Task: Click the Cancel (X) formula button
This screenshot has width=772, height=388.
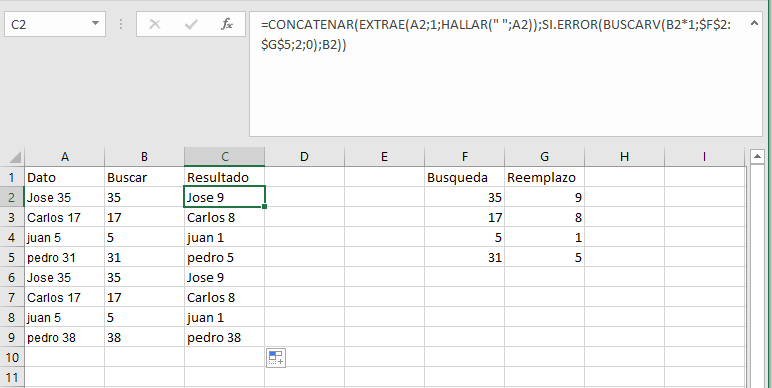Action: pos(155,24)
